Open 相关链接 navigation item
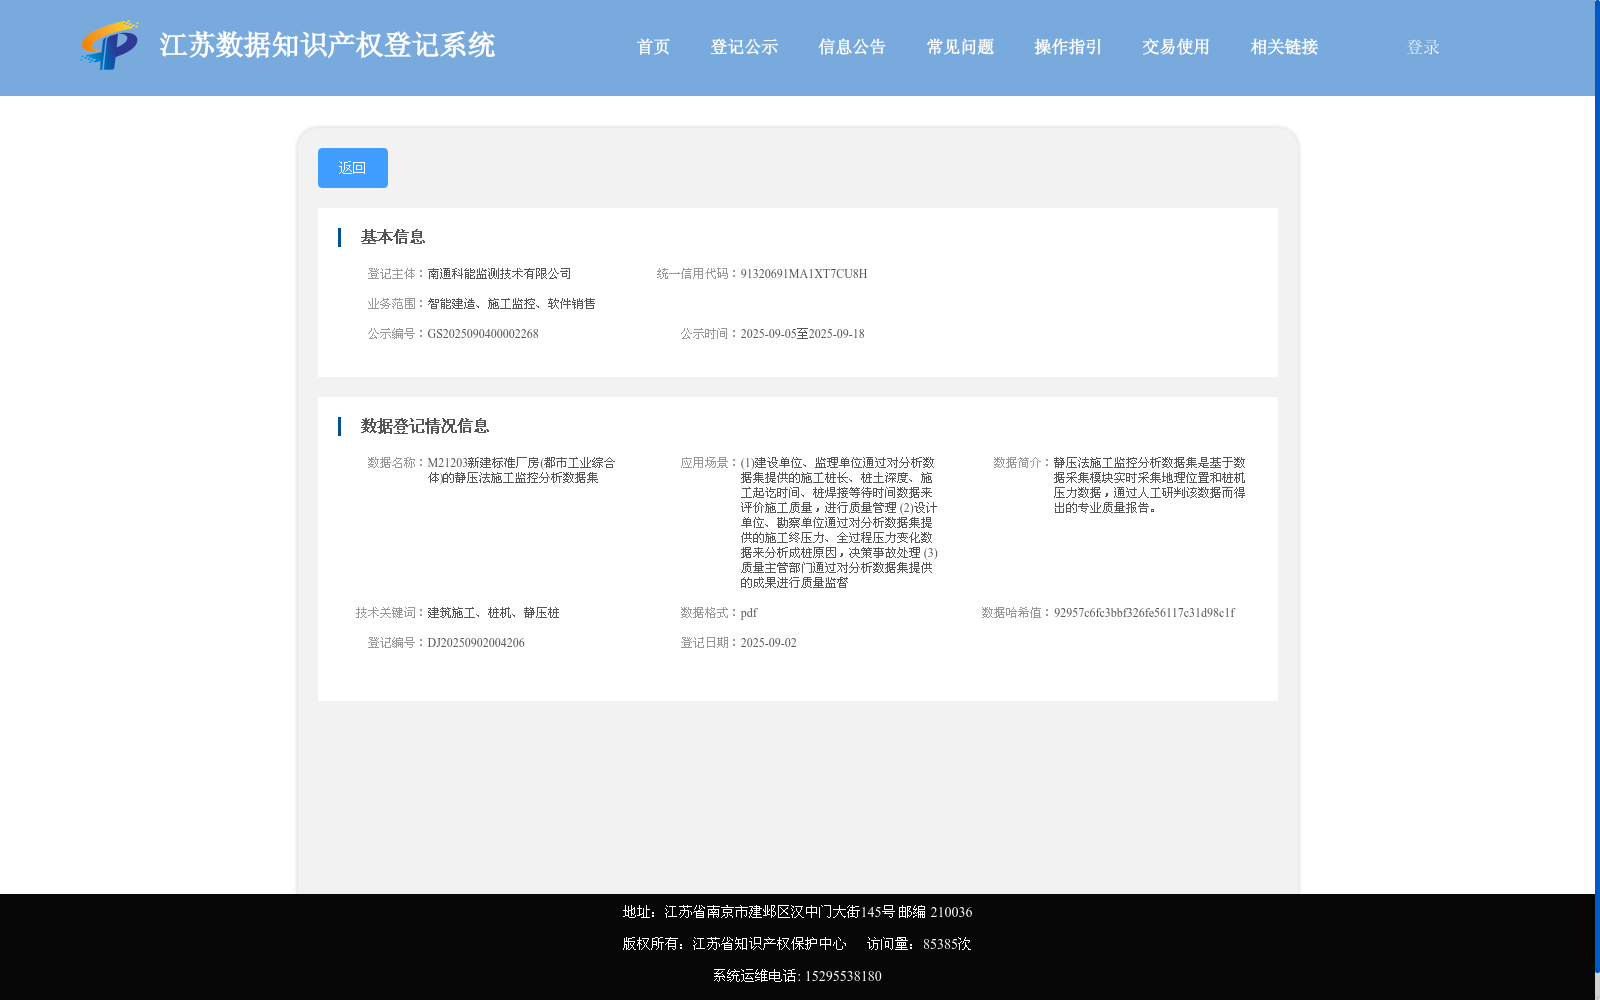 [x=1284, y=47]
